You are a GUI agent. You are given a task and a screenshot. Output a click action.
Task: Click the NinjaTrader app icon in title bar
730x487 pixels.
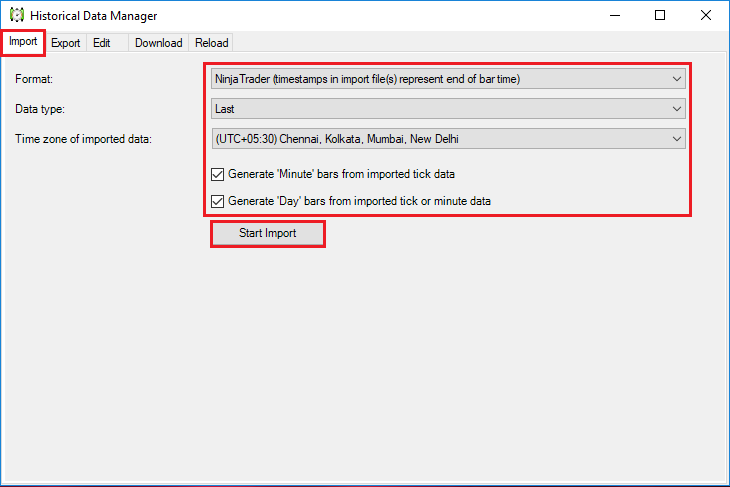point(17,15)
